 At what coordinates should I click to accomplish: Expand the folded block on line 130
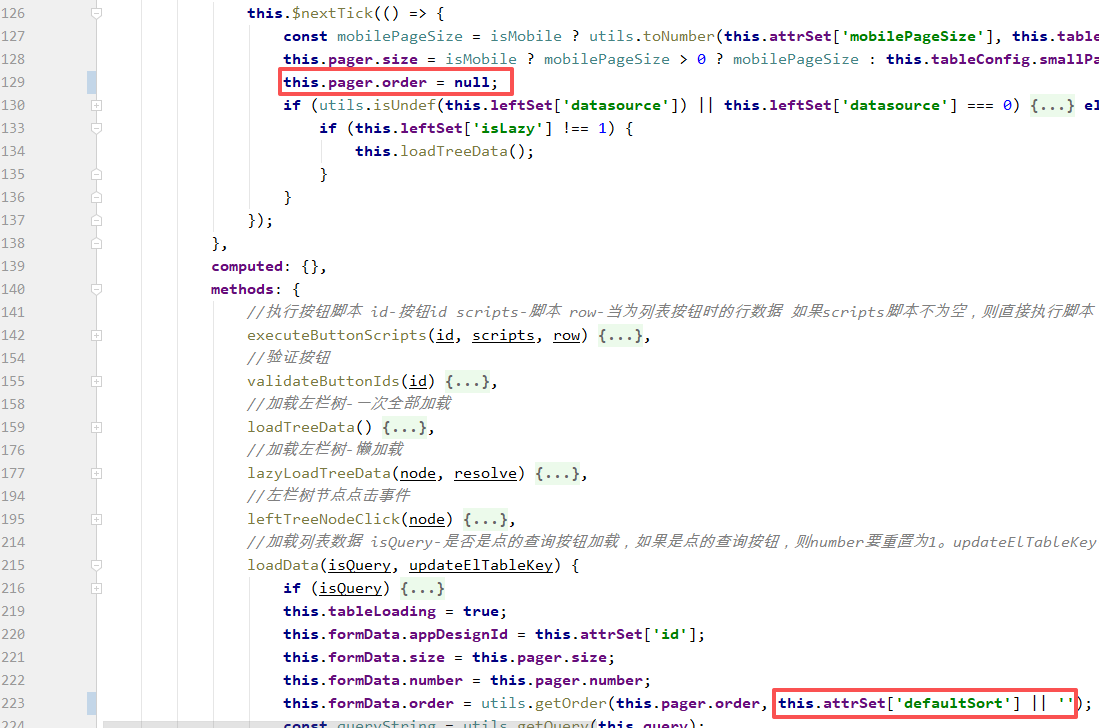(x=96, y=105)
